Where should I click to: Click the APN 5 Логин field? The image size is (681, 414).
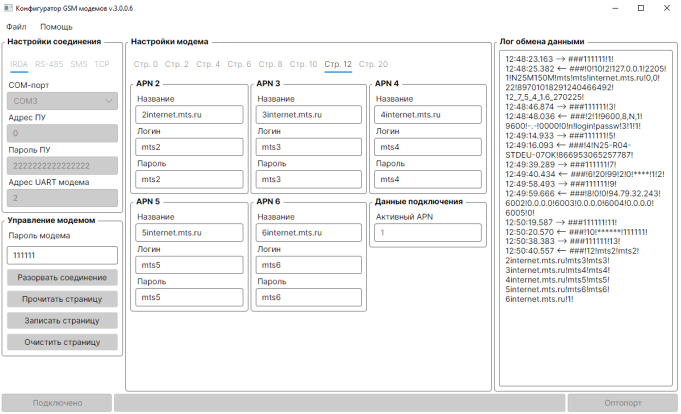point(189,265)
